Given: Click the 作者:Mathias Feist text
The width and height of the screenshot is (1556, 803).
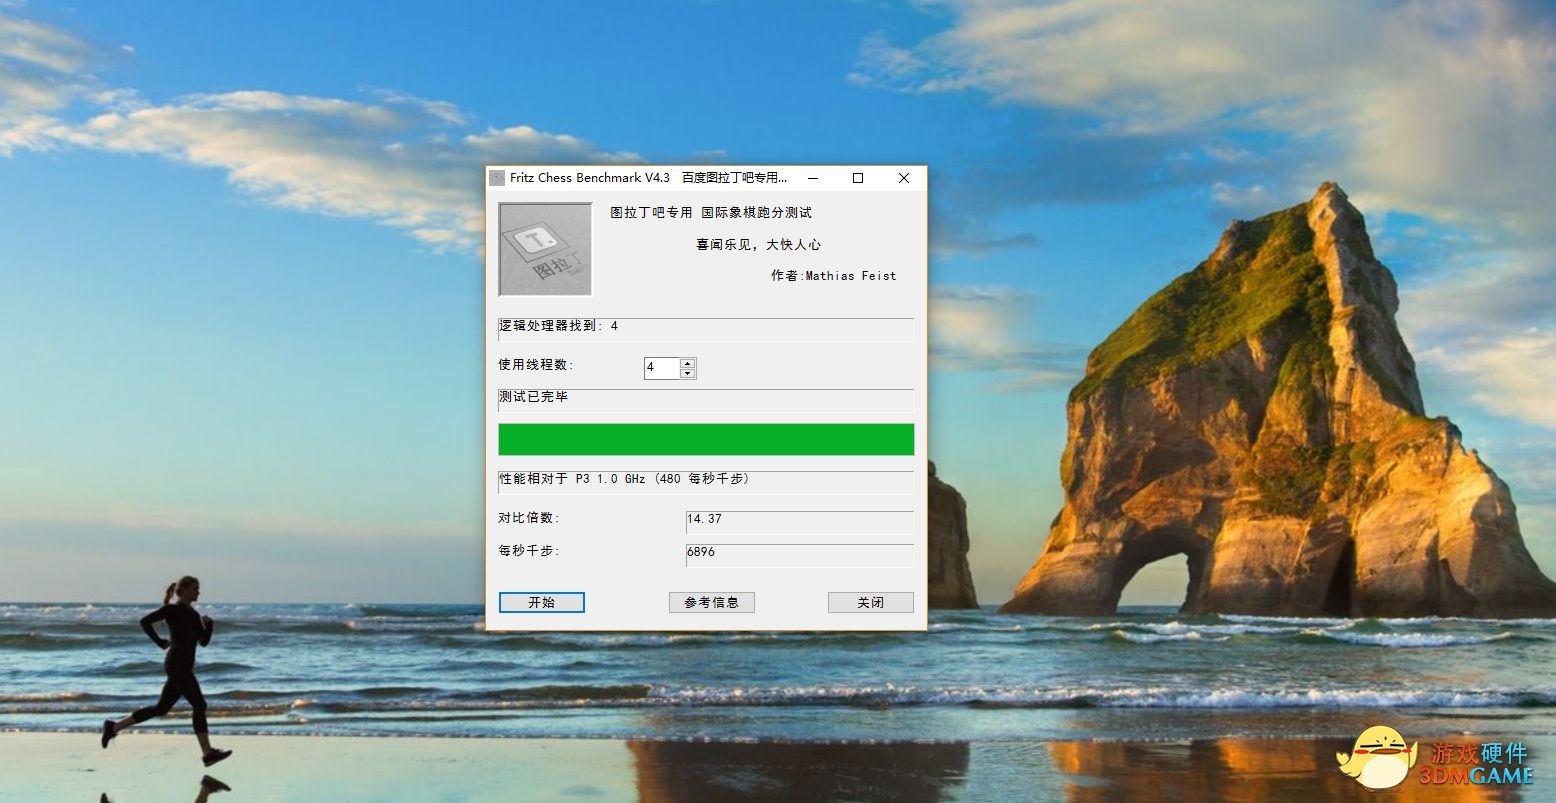Looking at the screenshot, I should pos(834,275).
